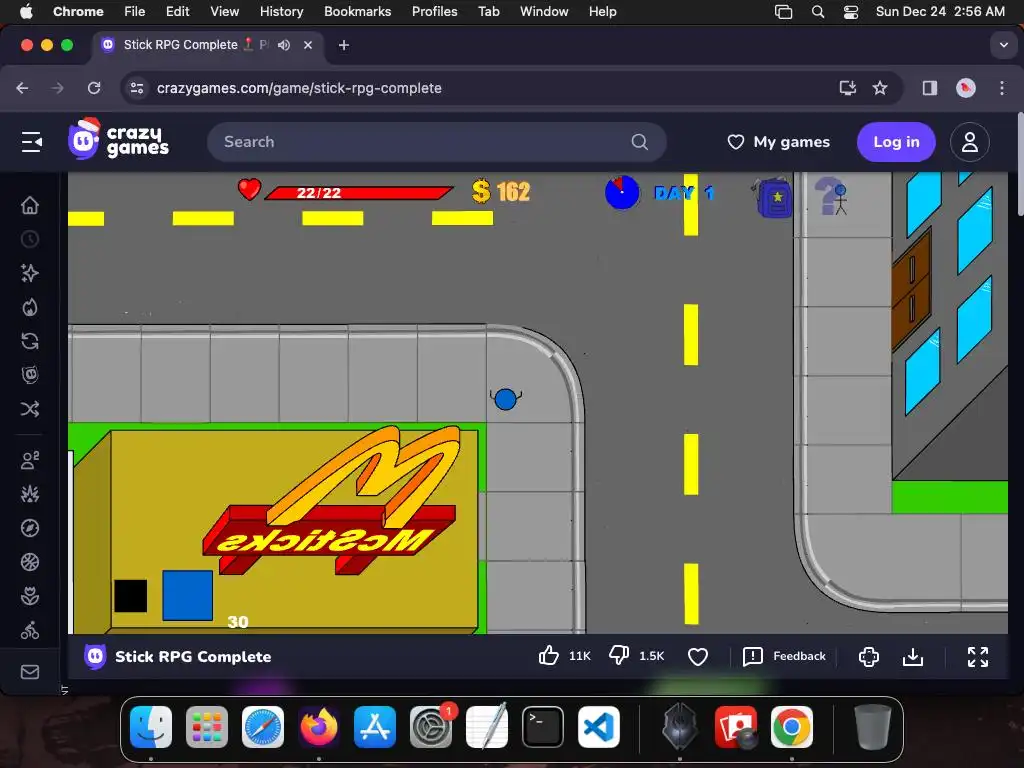Viewport: 1024px width, 768px height.
Task: Bookmark this page with the star icon
Action: (x=880, y=88)
